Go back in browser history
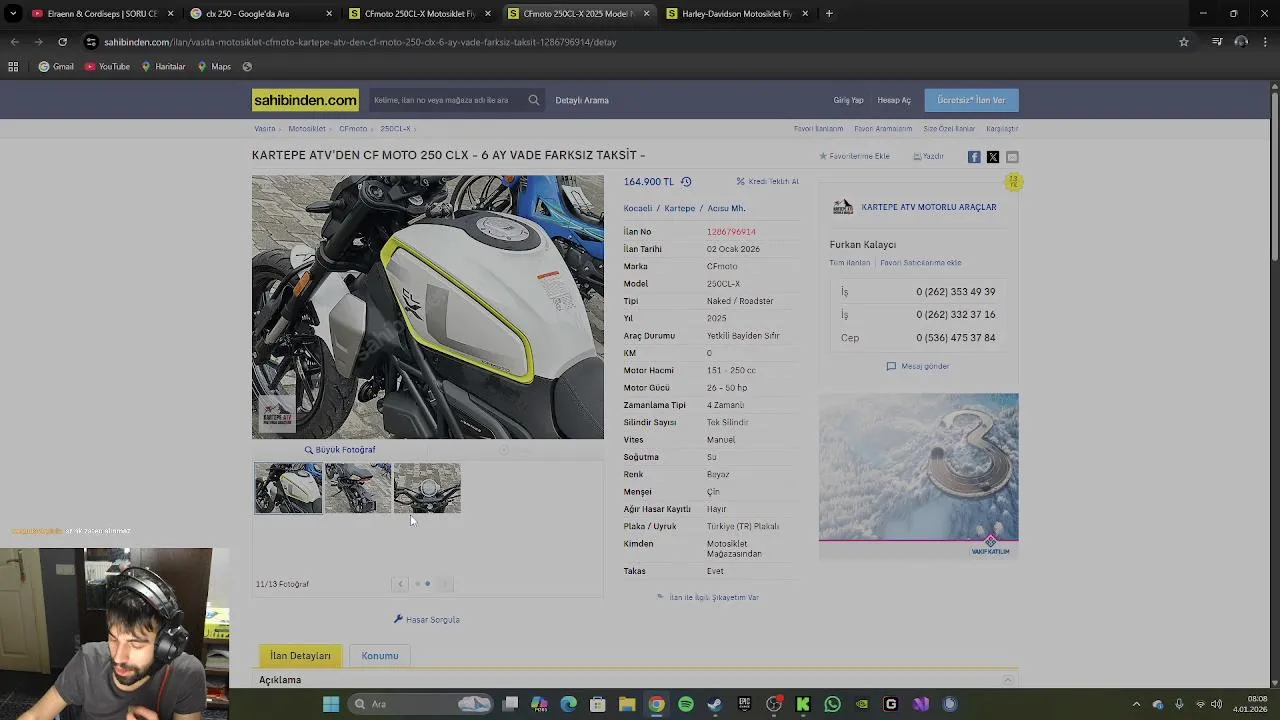The height and width of the screenshot is (720, 1280). point(14,42)
